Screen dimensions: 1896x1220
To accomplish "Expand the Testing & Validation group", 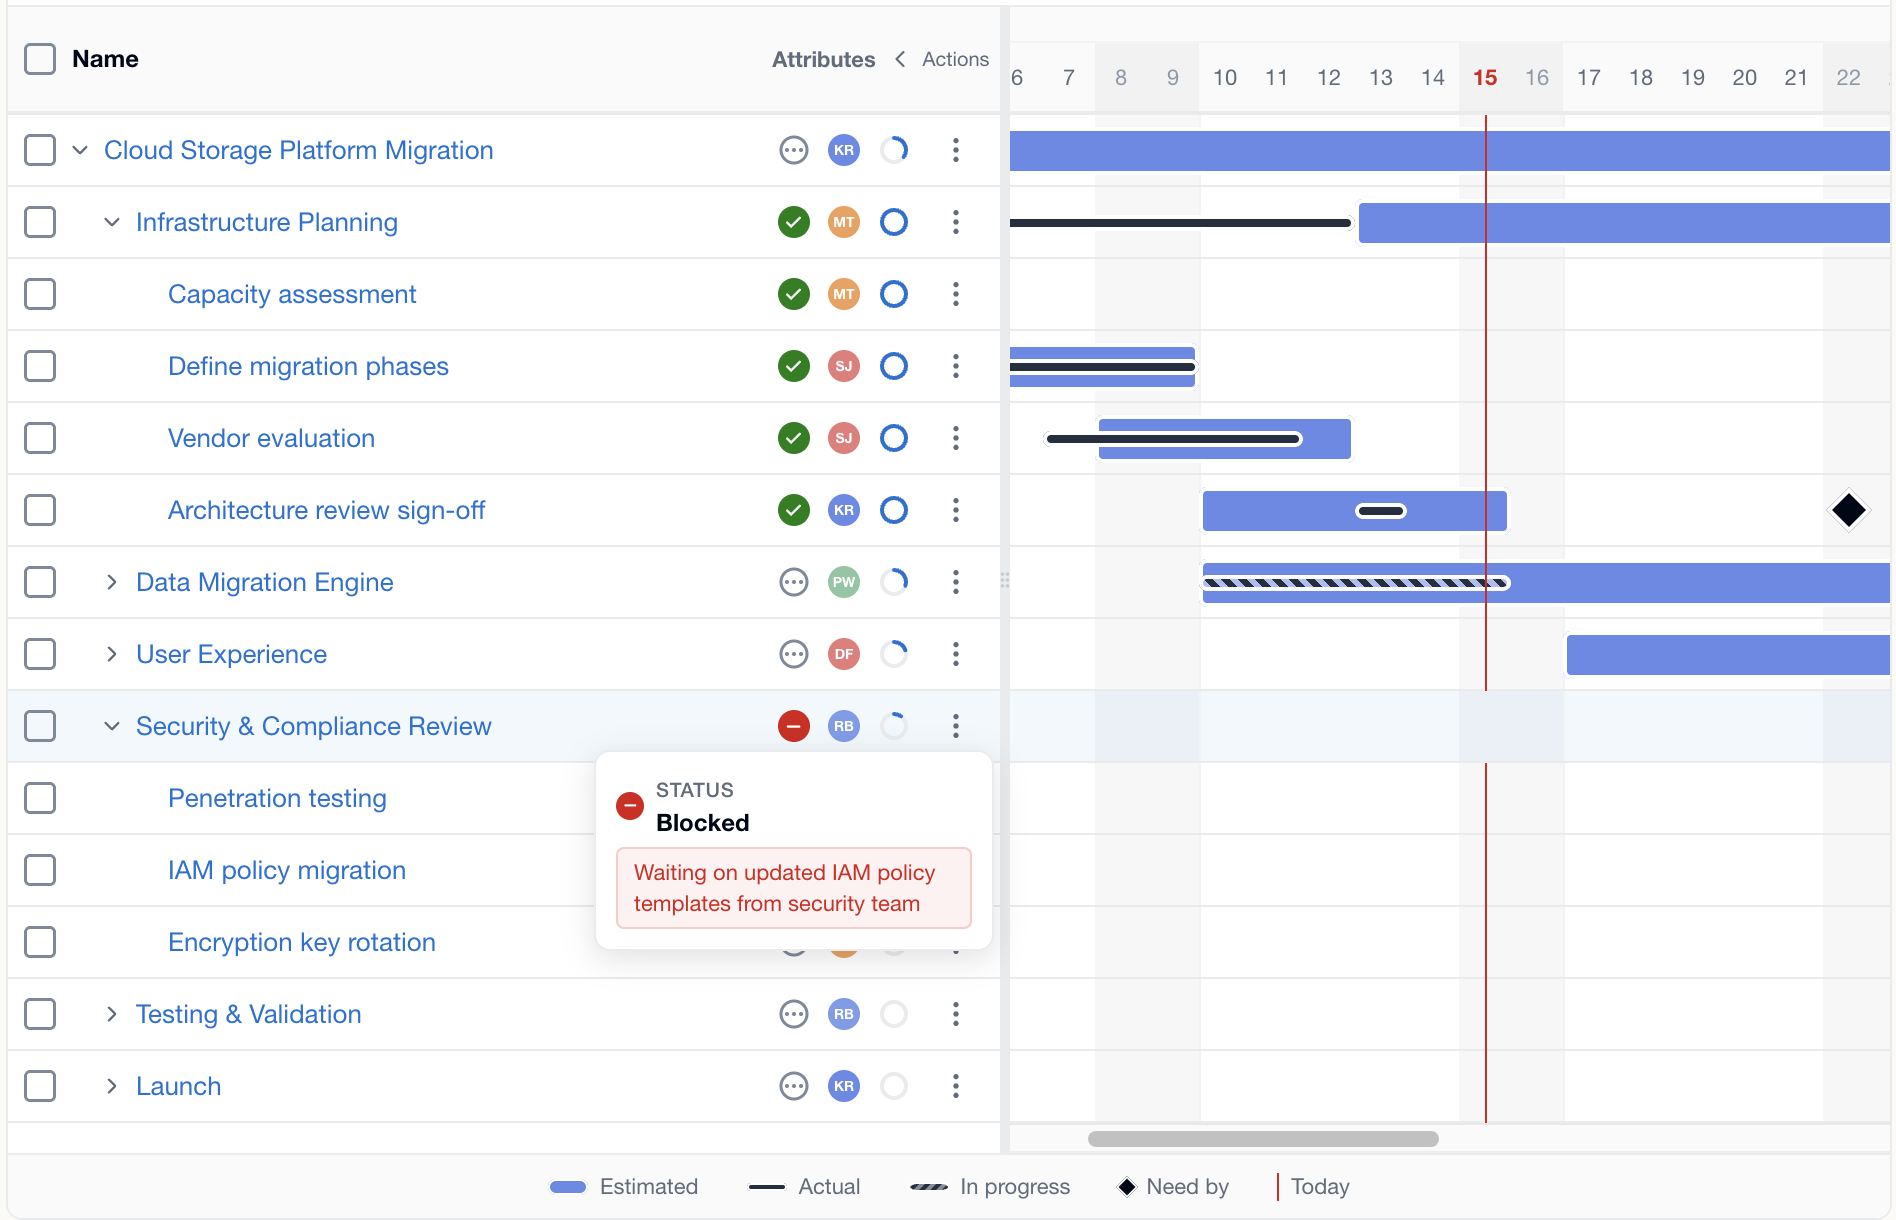I will [111, 1014].
